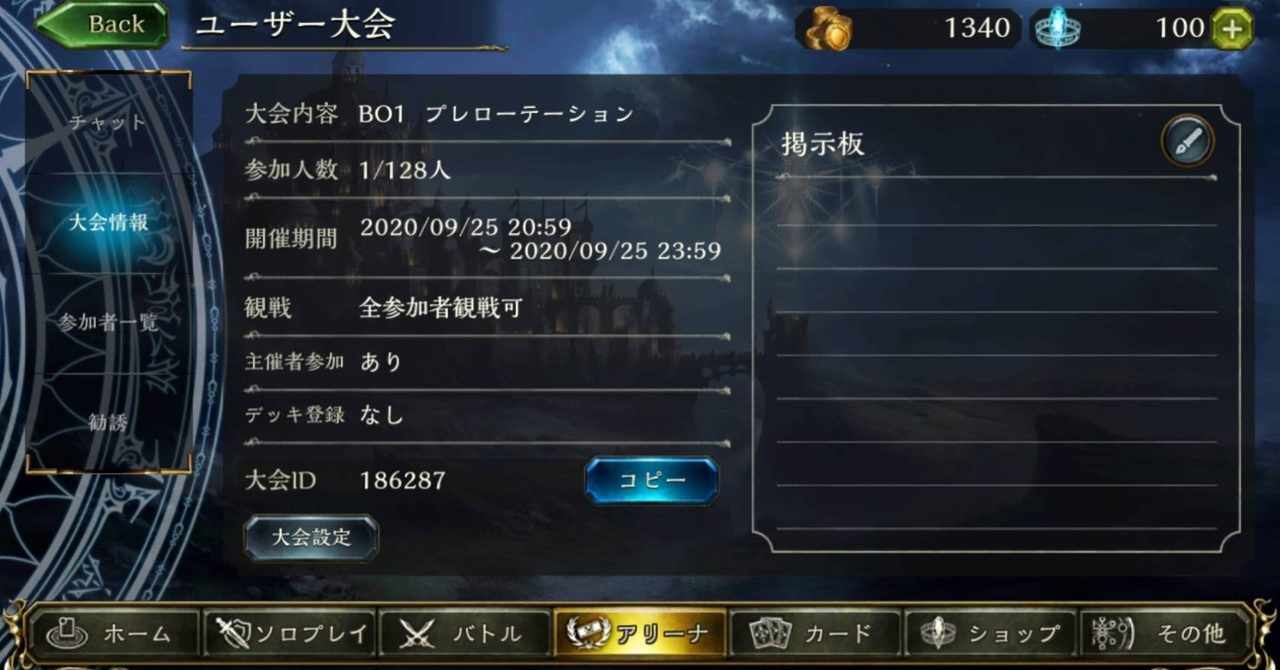This screenshot has height=670, width=1280.
Task: Open ショップ from the bottom bar
Action: tap(991, 633)
